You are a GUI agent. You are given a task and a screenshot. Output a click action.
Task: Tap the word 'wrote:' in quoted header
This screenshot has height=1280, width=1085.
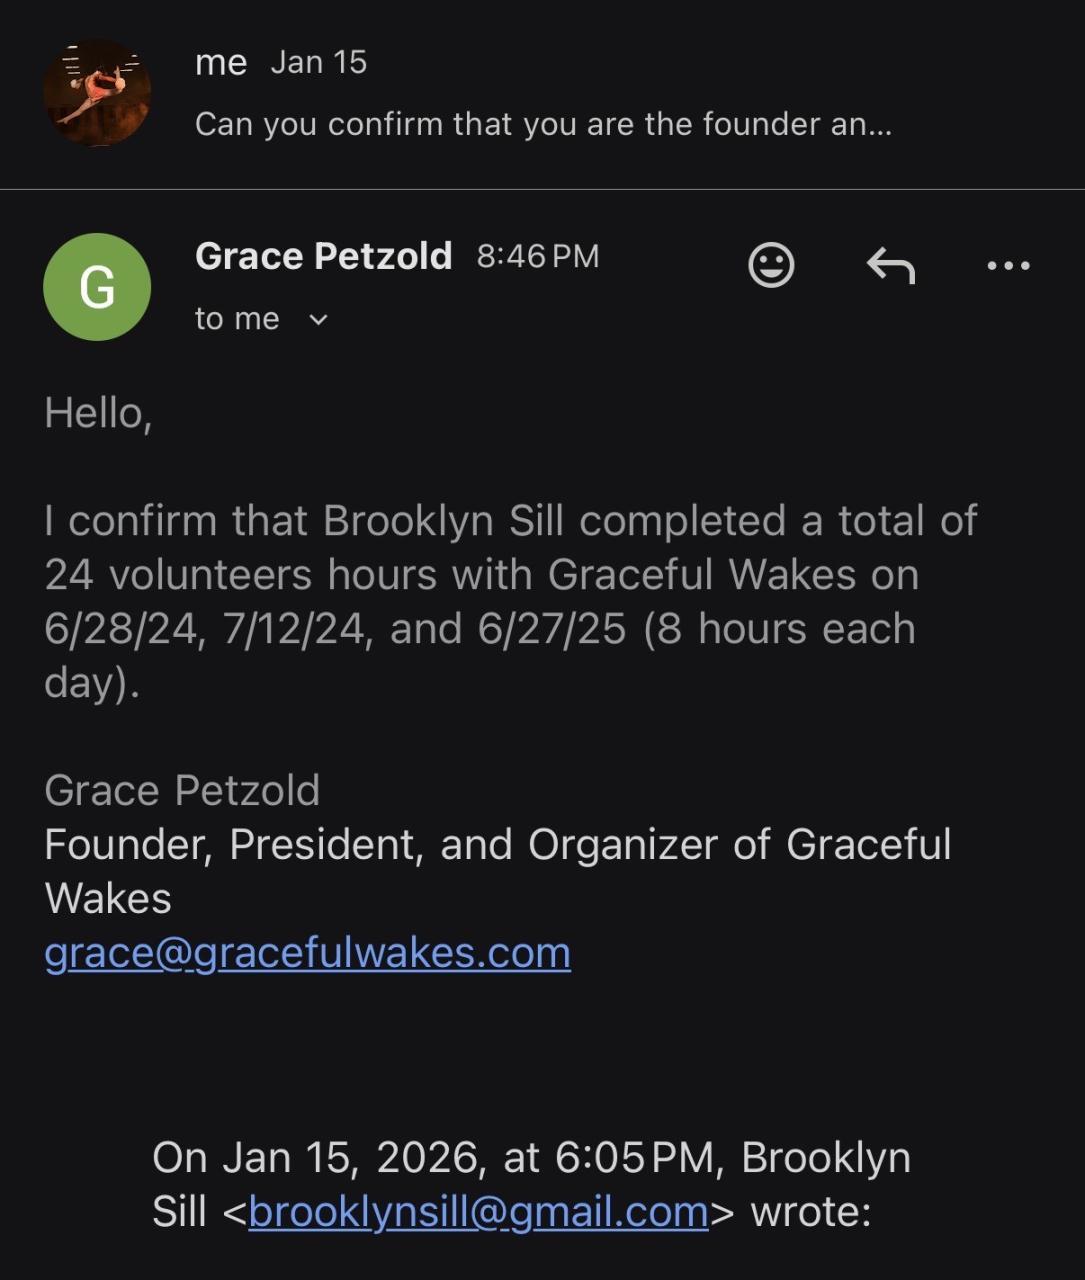[x=811, y=1212]
